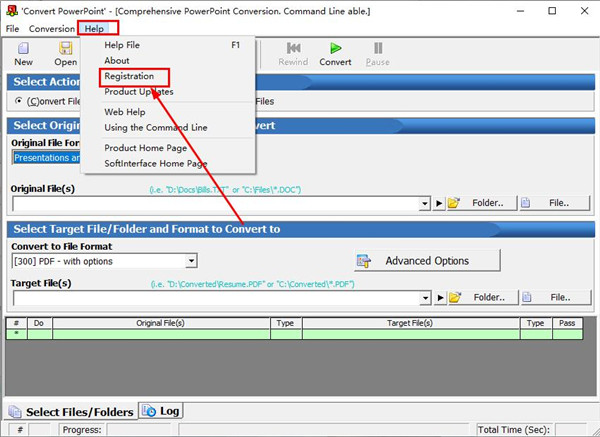600x437 pixels.
Task: Choose Product Home Page menu item
Action: click(x=168, y=148)
